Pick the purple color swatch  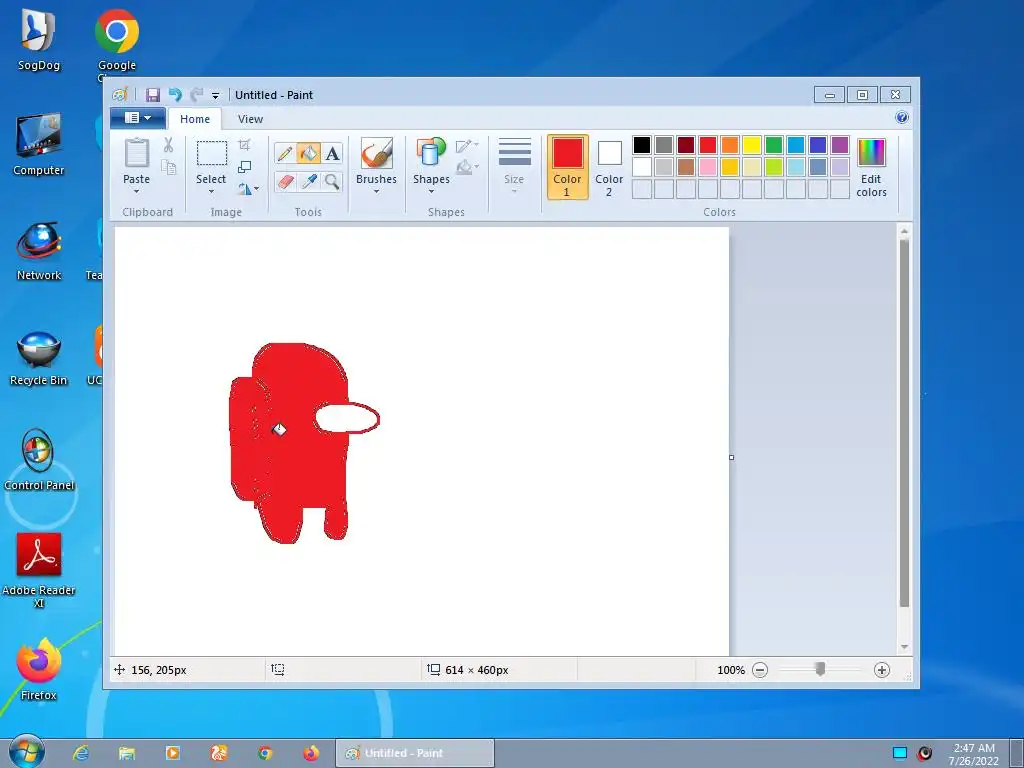coord(840,144)
